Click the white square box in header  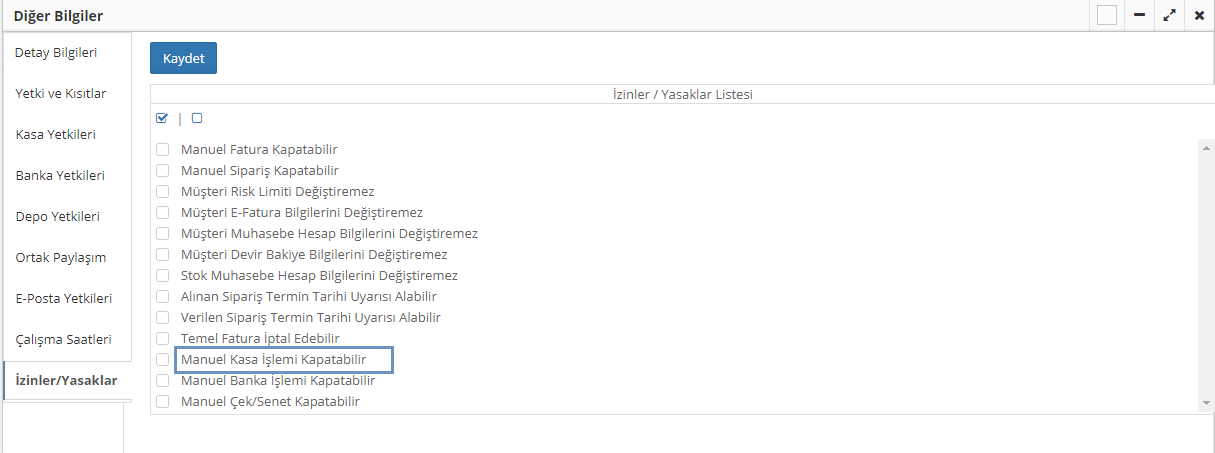click(1106, 16)
